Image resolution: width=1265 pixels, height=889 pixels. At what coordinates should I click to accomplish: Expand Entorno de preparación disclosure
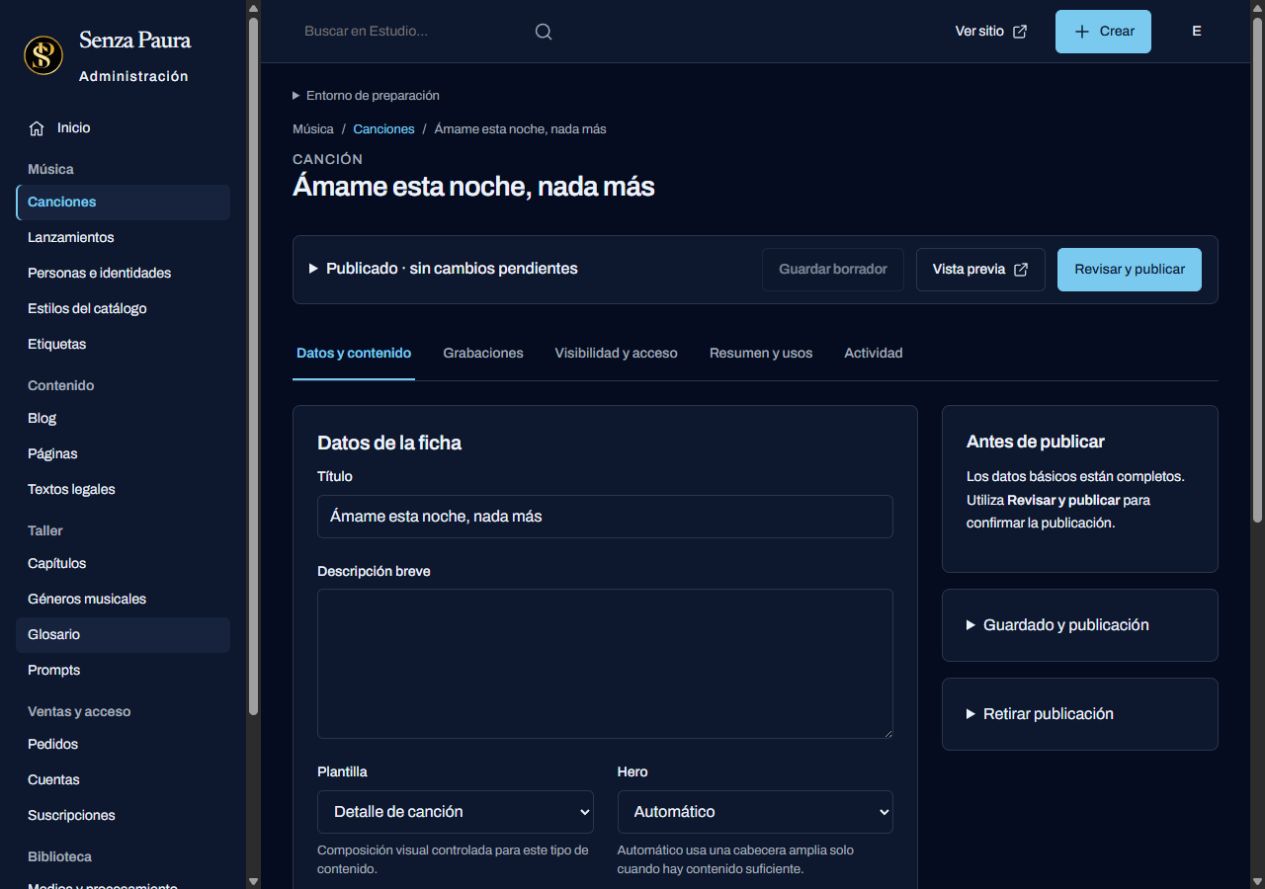coord(366,96)
